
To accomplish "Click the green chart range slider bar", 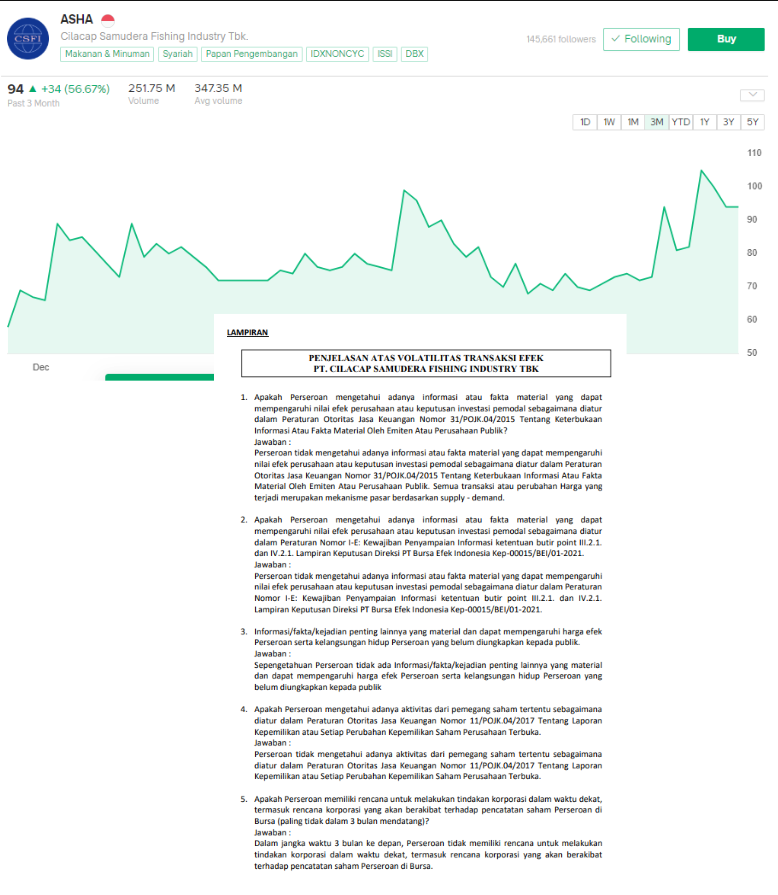I will tap(159, 377).
